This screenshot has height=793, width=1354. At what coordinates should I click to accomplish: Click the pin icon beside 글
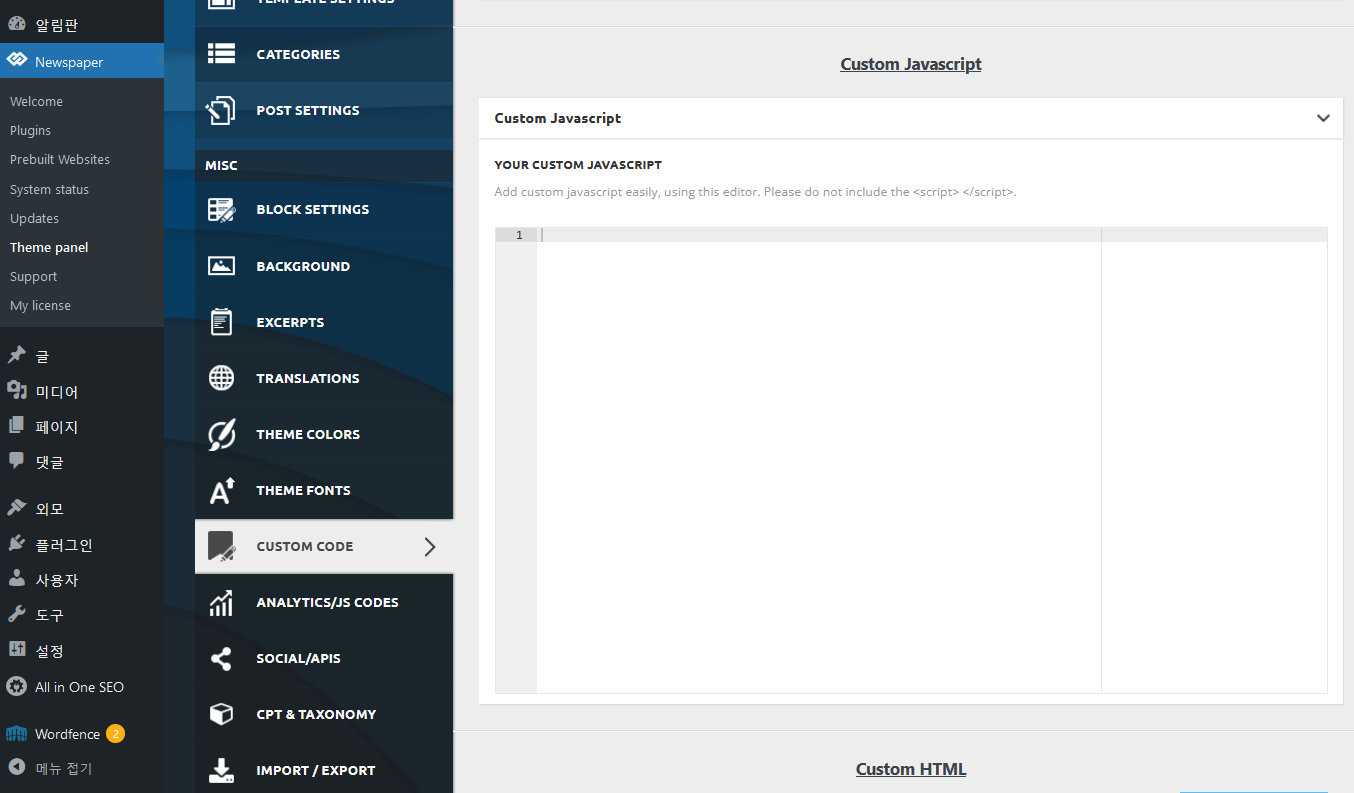(17, 355)
